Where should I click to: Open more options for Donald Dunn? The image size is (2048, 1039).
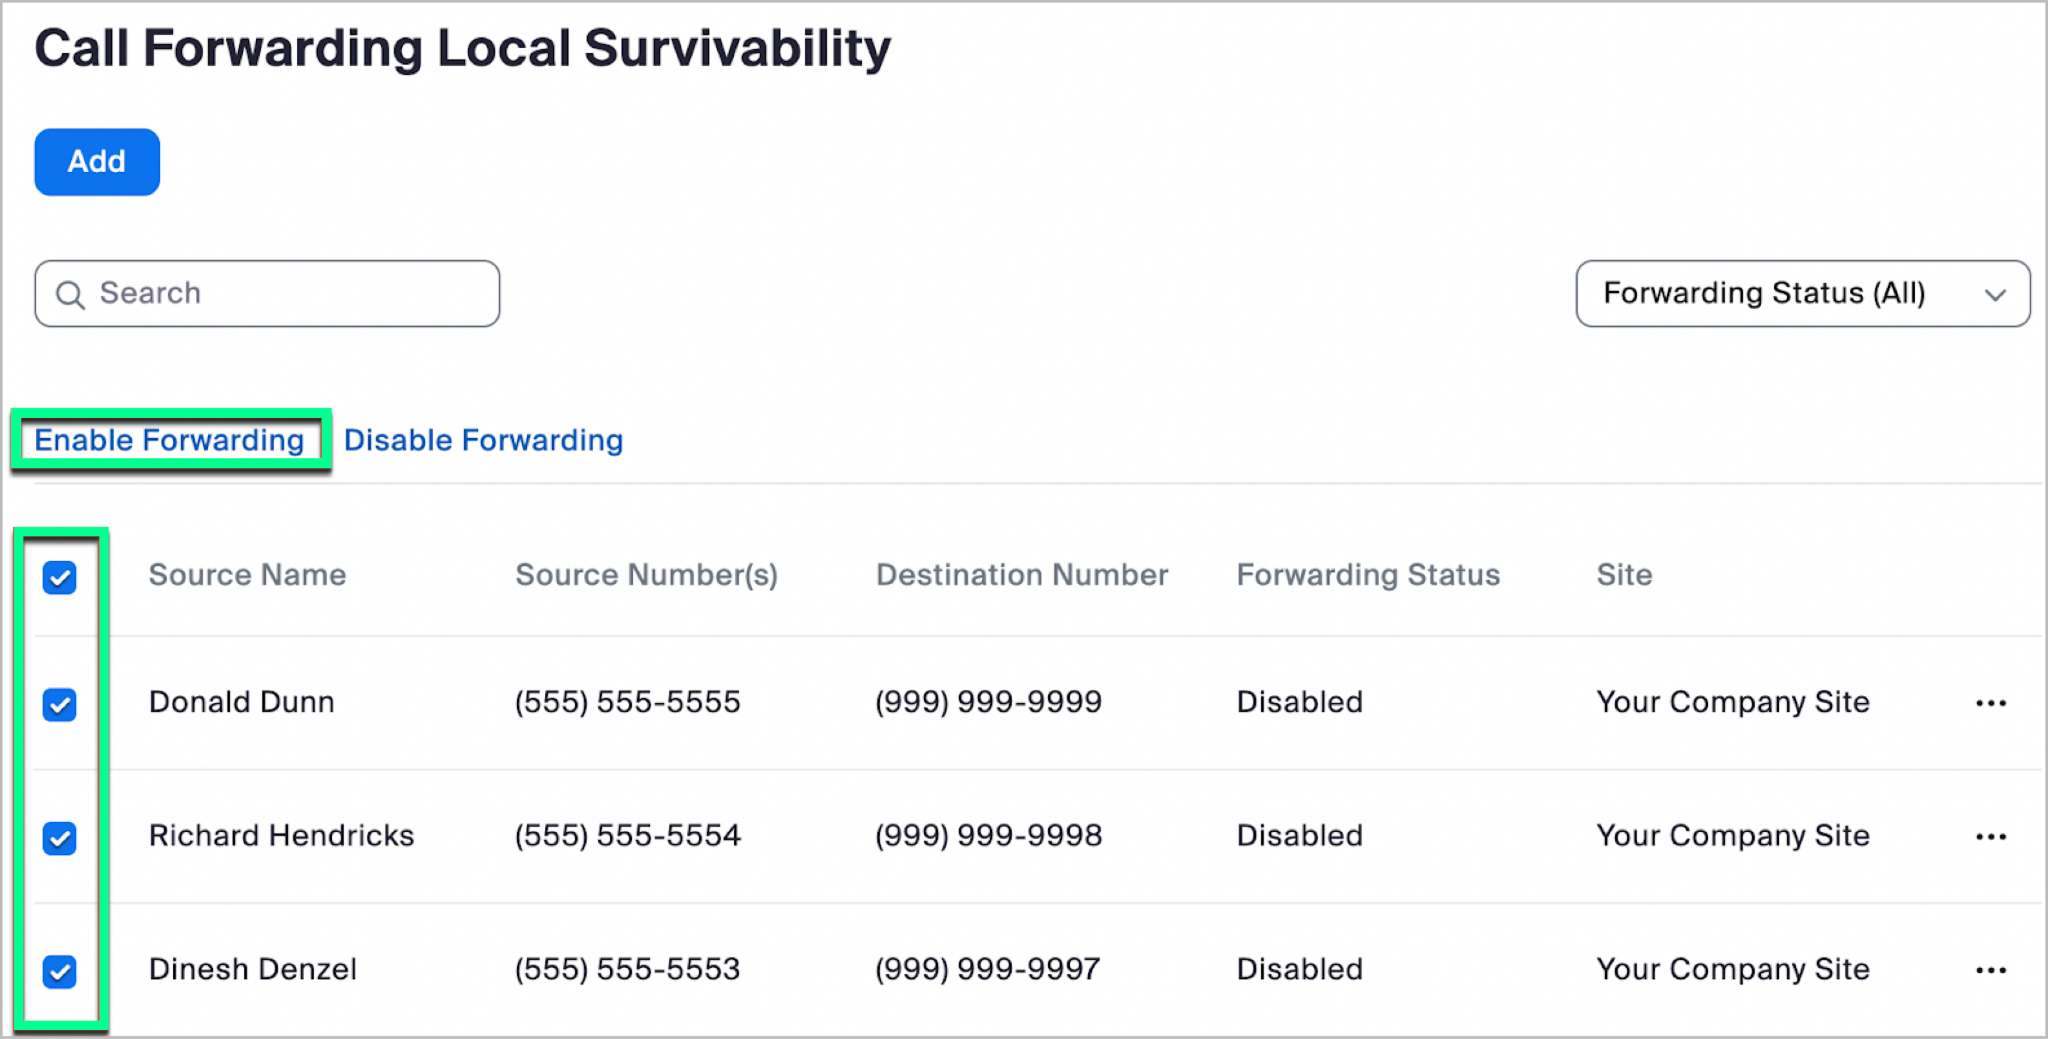(x=1990, y=703)
